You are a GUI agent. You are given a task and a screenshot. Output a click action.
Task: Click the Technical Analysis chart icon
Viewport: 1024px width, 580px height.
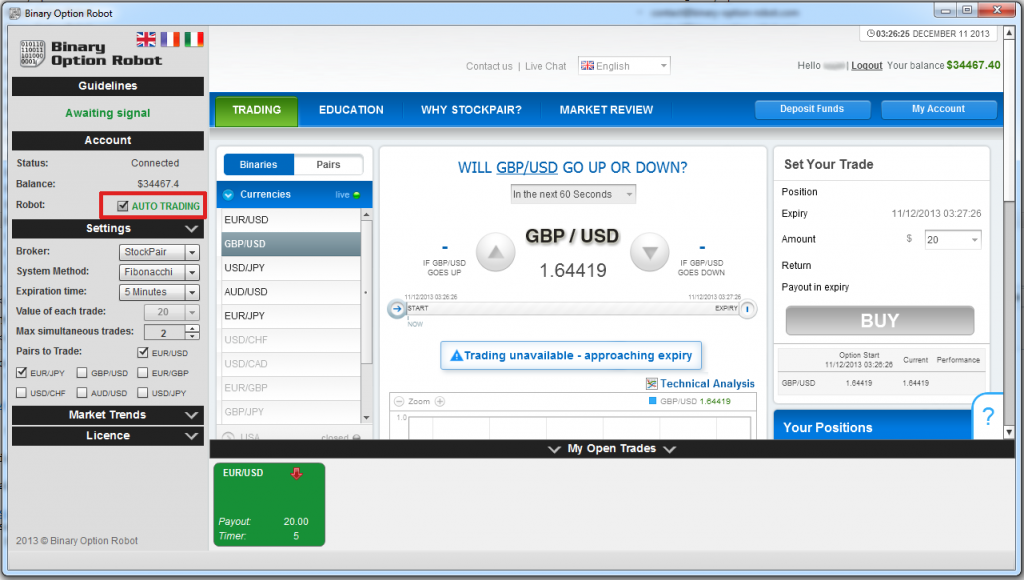(x=651, y=383)
